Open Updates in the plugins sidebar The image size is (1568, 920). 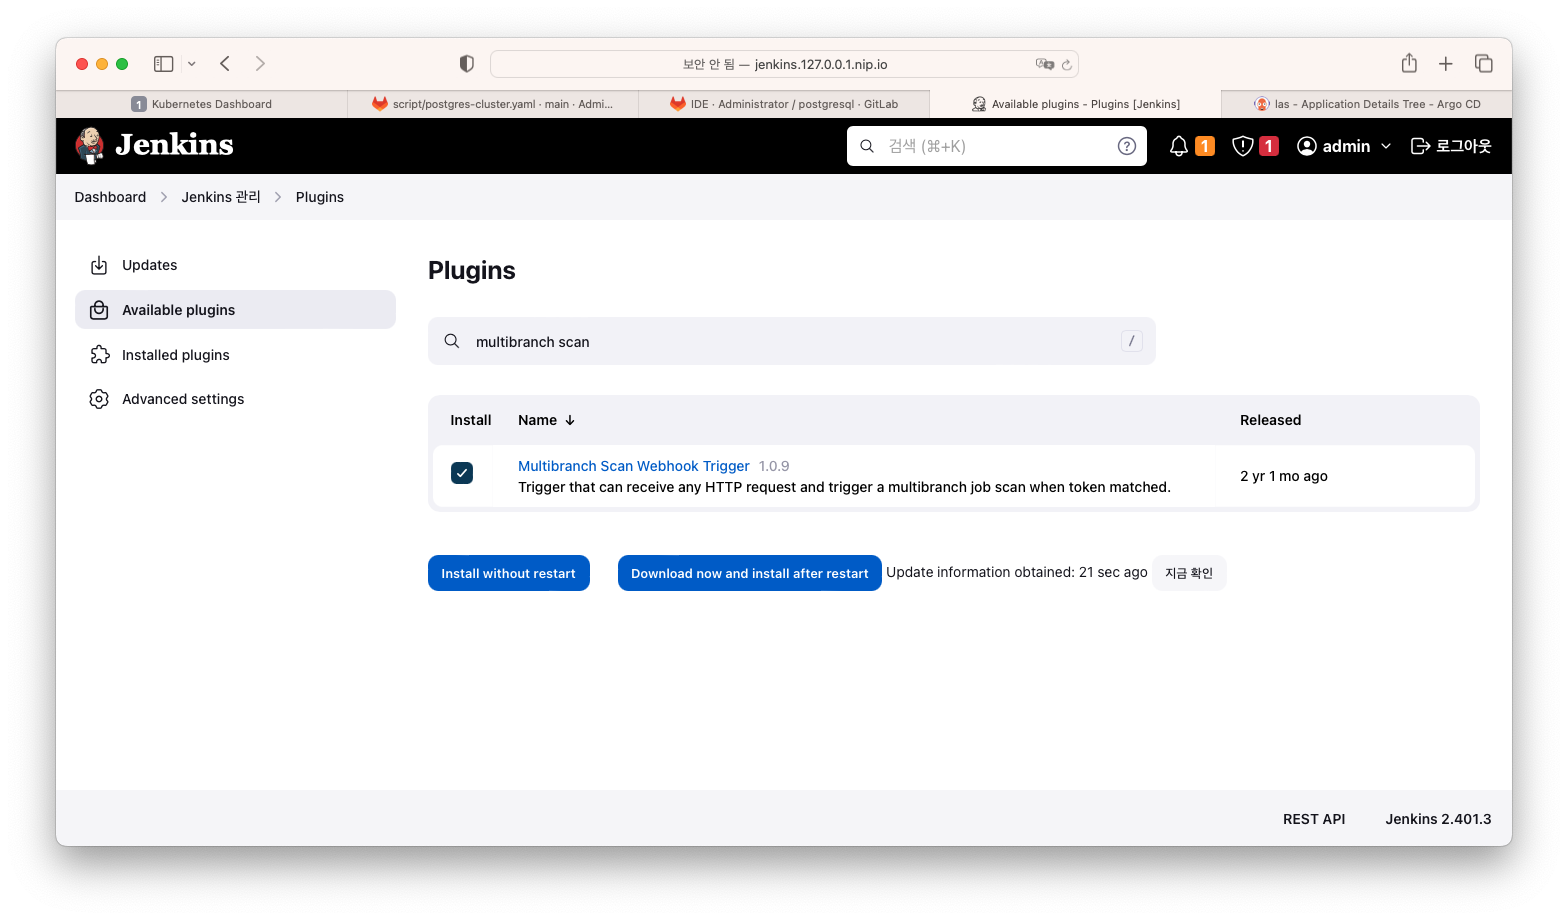point(235,265)
